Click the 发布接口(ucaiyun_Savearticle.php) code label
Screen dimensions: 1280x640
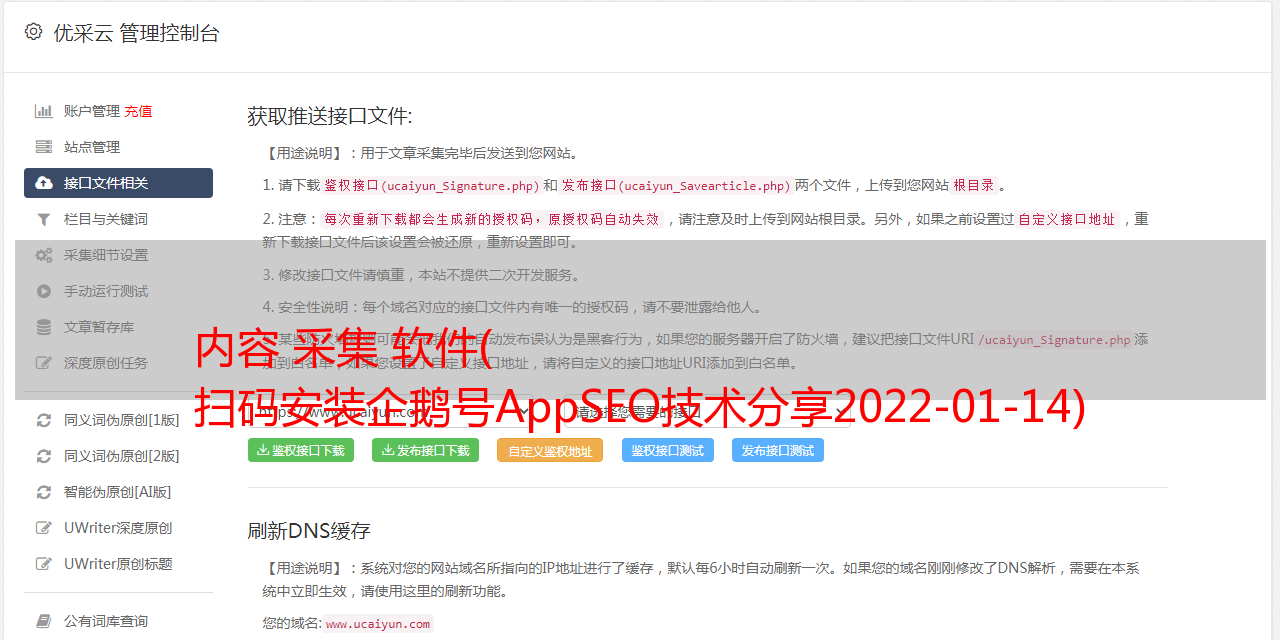coord(676,185)
